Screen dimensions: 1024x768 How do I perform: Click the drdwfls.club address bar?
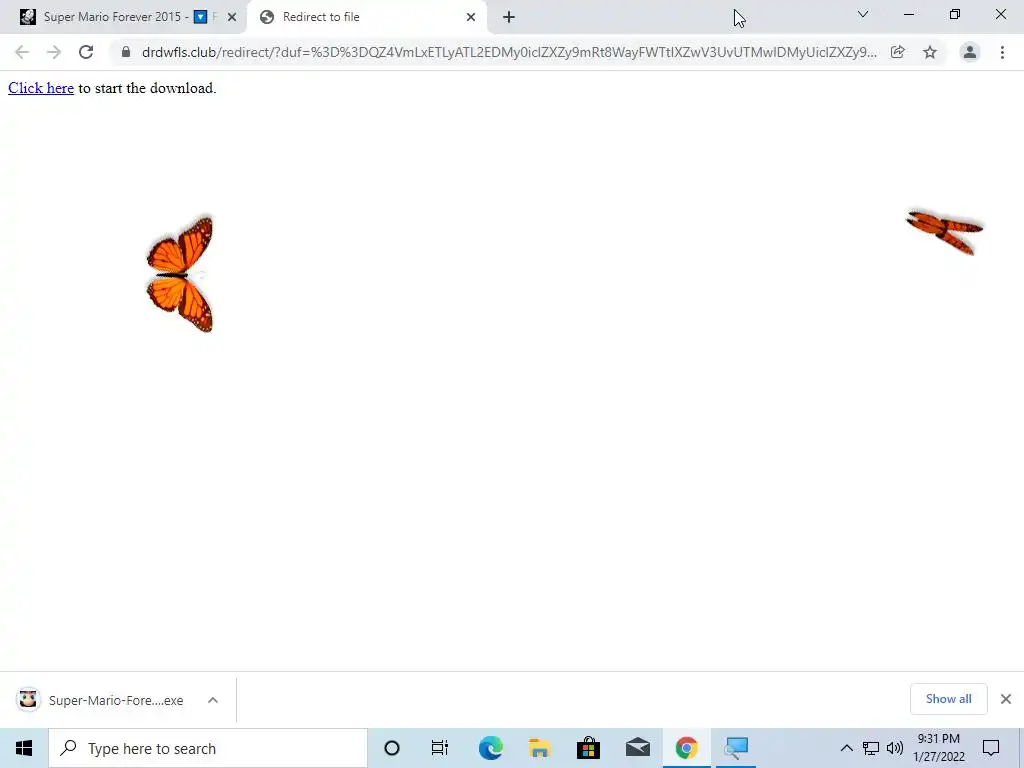[x=508, y=52]
